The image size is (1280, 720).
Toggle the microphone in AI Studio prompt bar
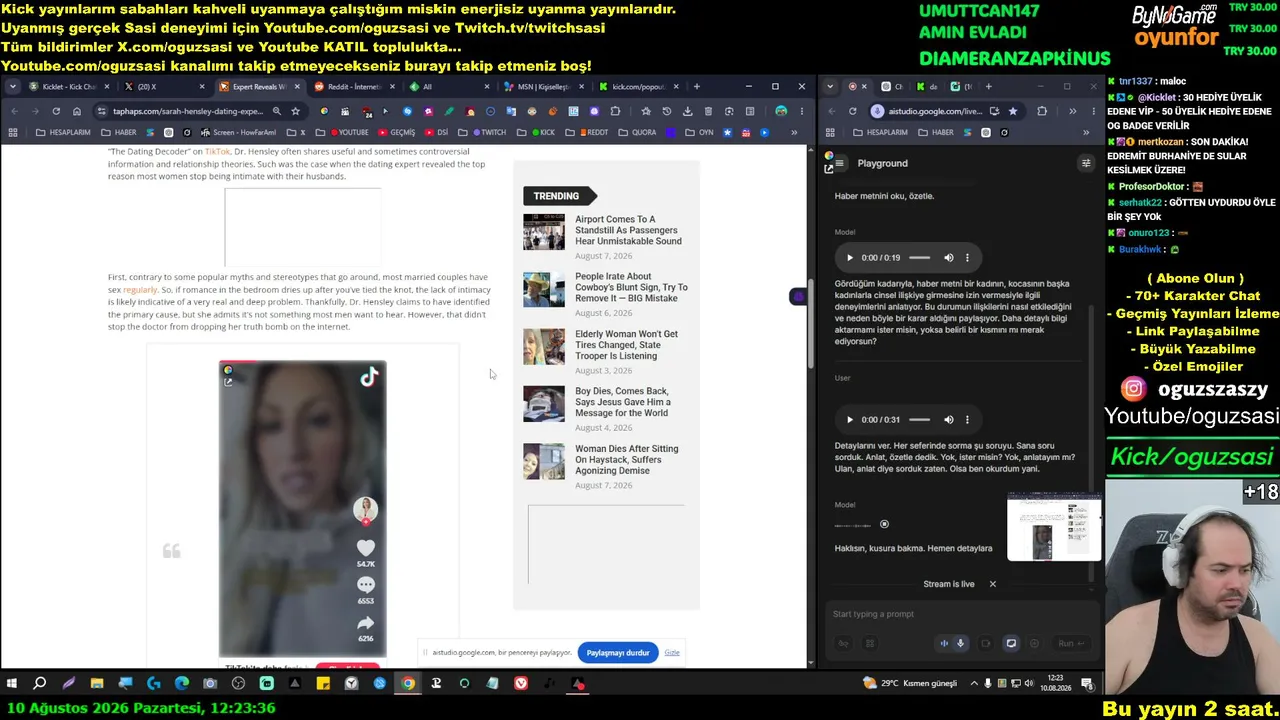coord(961,644)
